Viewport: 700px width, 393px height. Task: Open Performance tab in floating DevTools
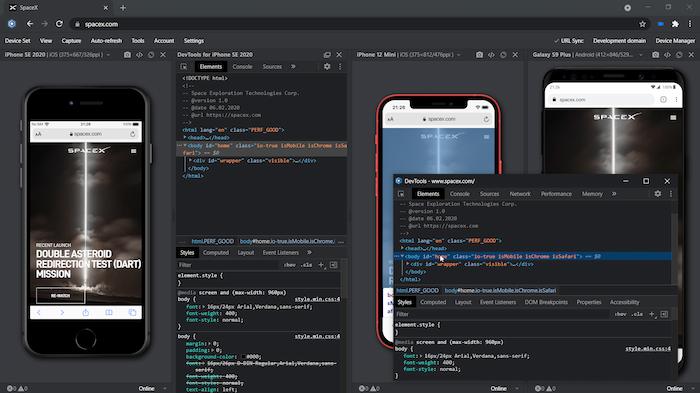(x=556, y=194)
